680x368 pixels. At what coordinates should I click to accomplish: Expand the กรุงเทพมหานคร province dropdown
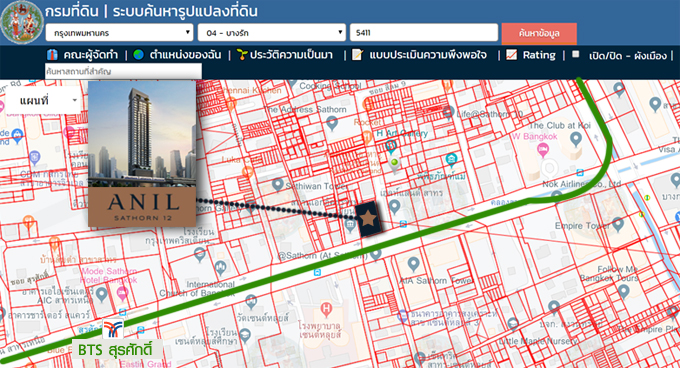tap(119, 33)
